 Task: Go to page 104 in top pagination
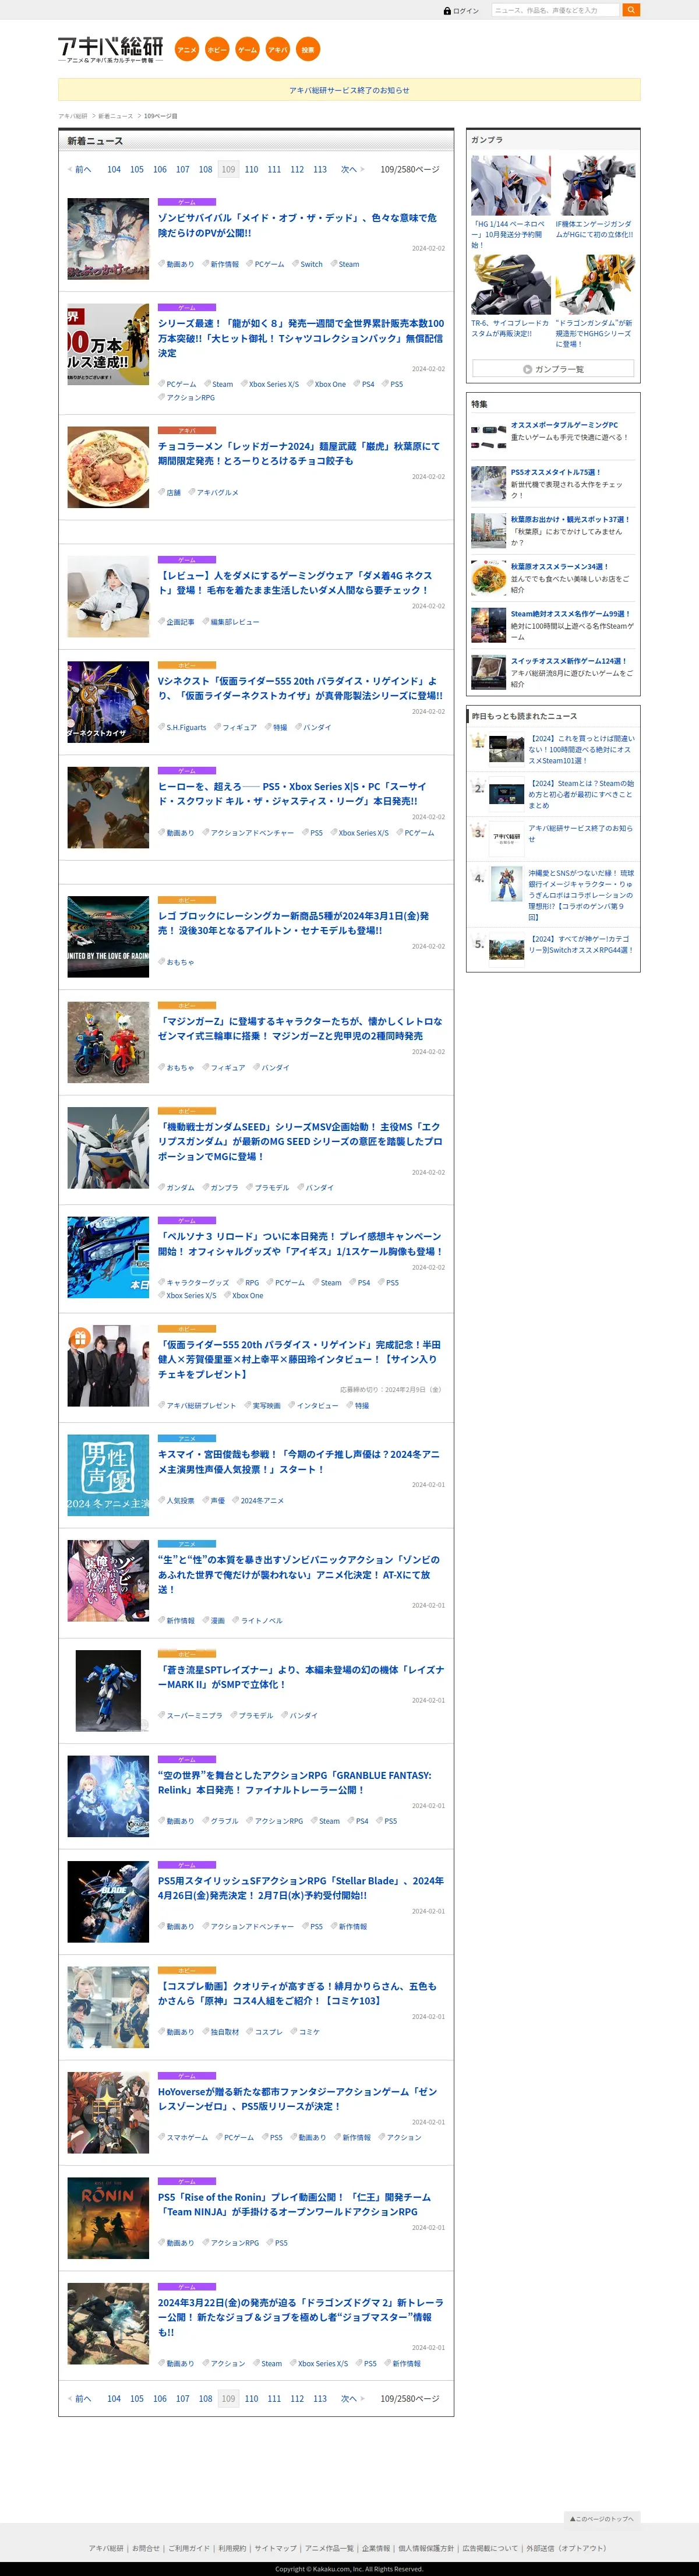114,169
